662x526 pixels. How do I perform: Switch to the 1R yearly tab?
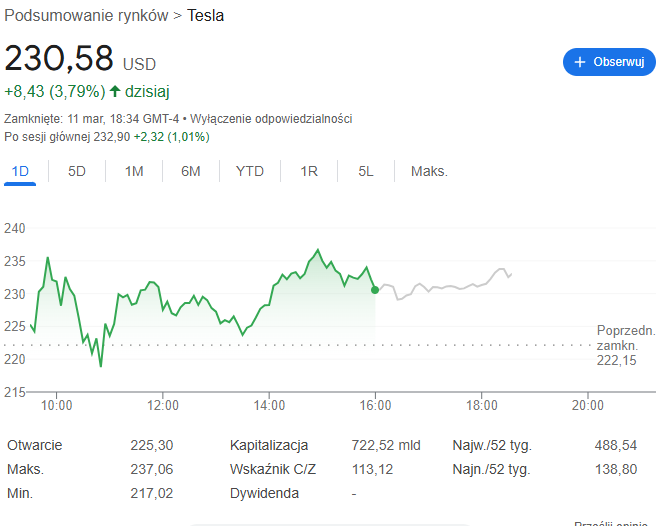[x=309, y=171]
